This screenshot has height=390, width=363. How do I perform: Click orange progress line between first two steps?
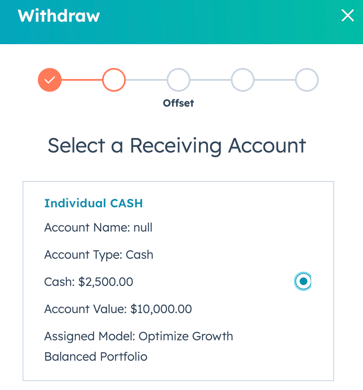[82, 80]
